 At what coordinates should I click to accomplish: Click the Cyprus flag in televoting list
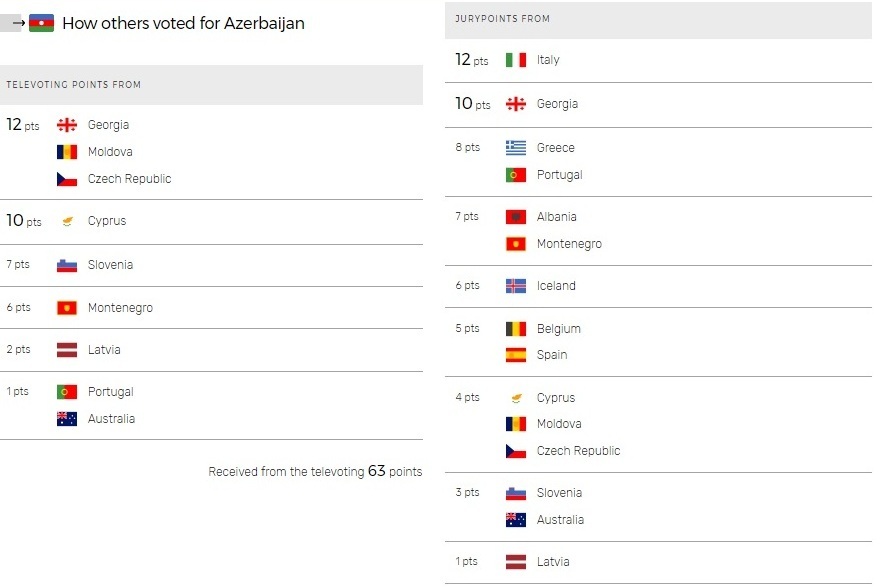(x=67, y=221)
